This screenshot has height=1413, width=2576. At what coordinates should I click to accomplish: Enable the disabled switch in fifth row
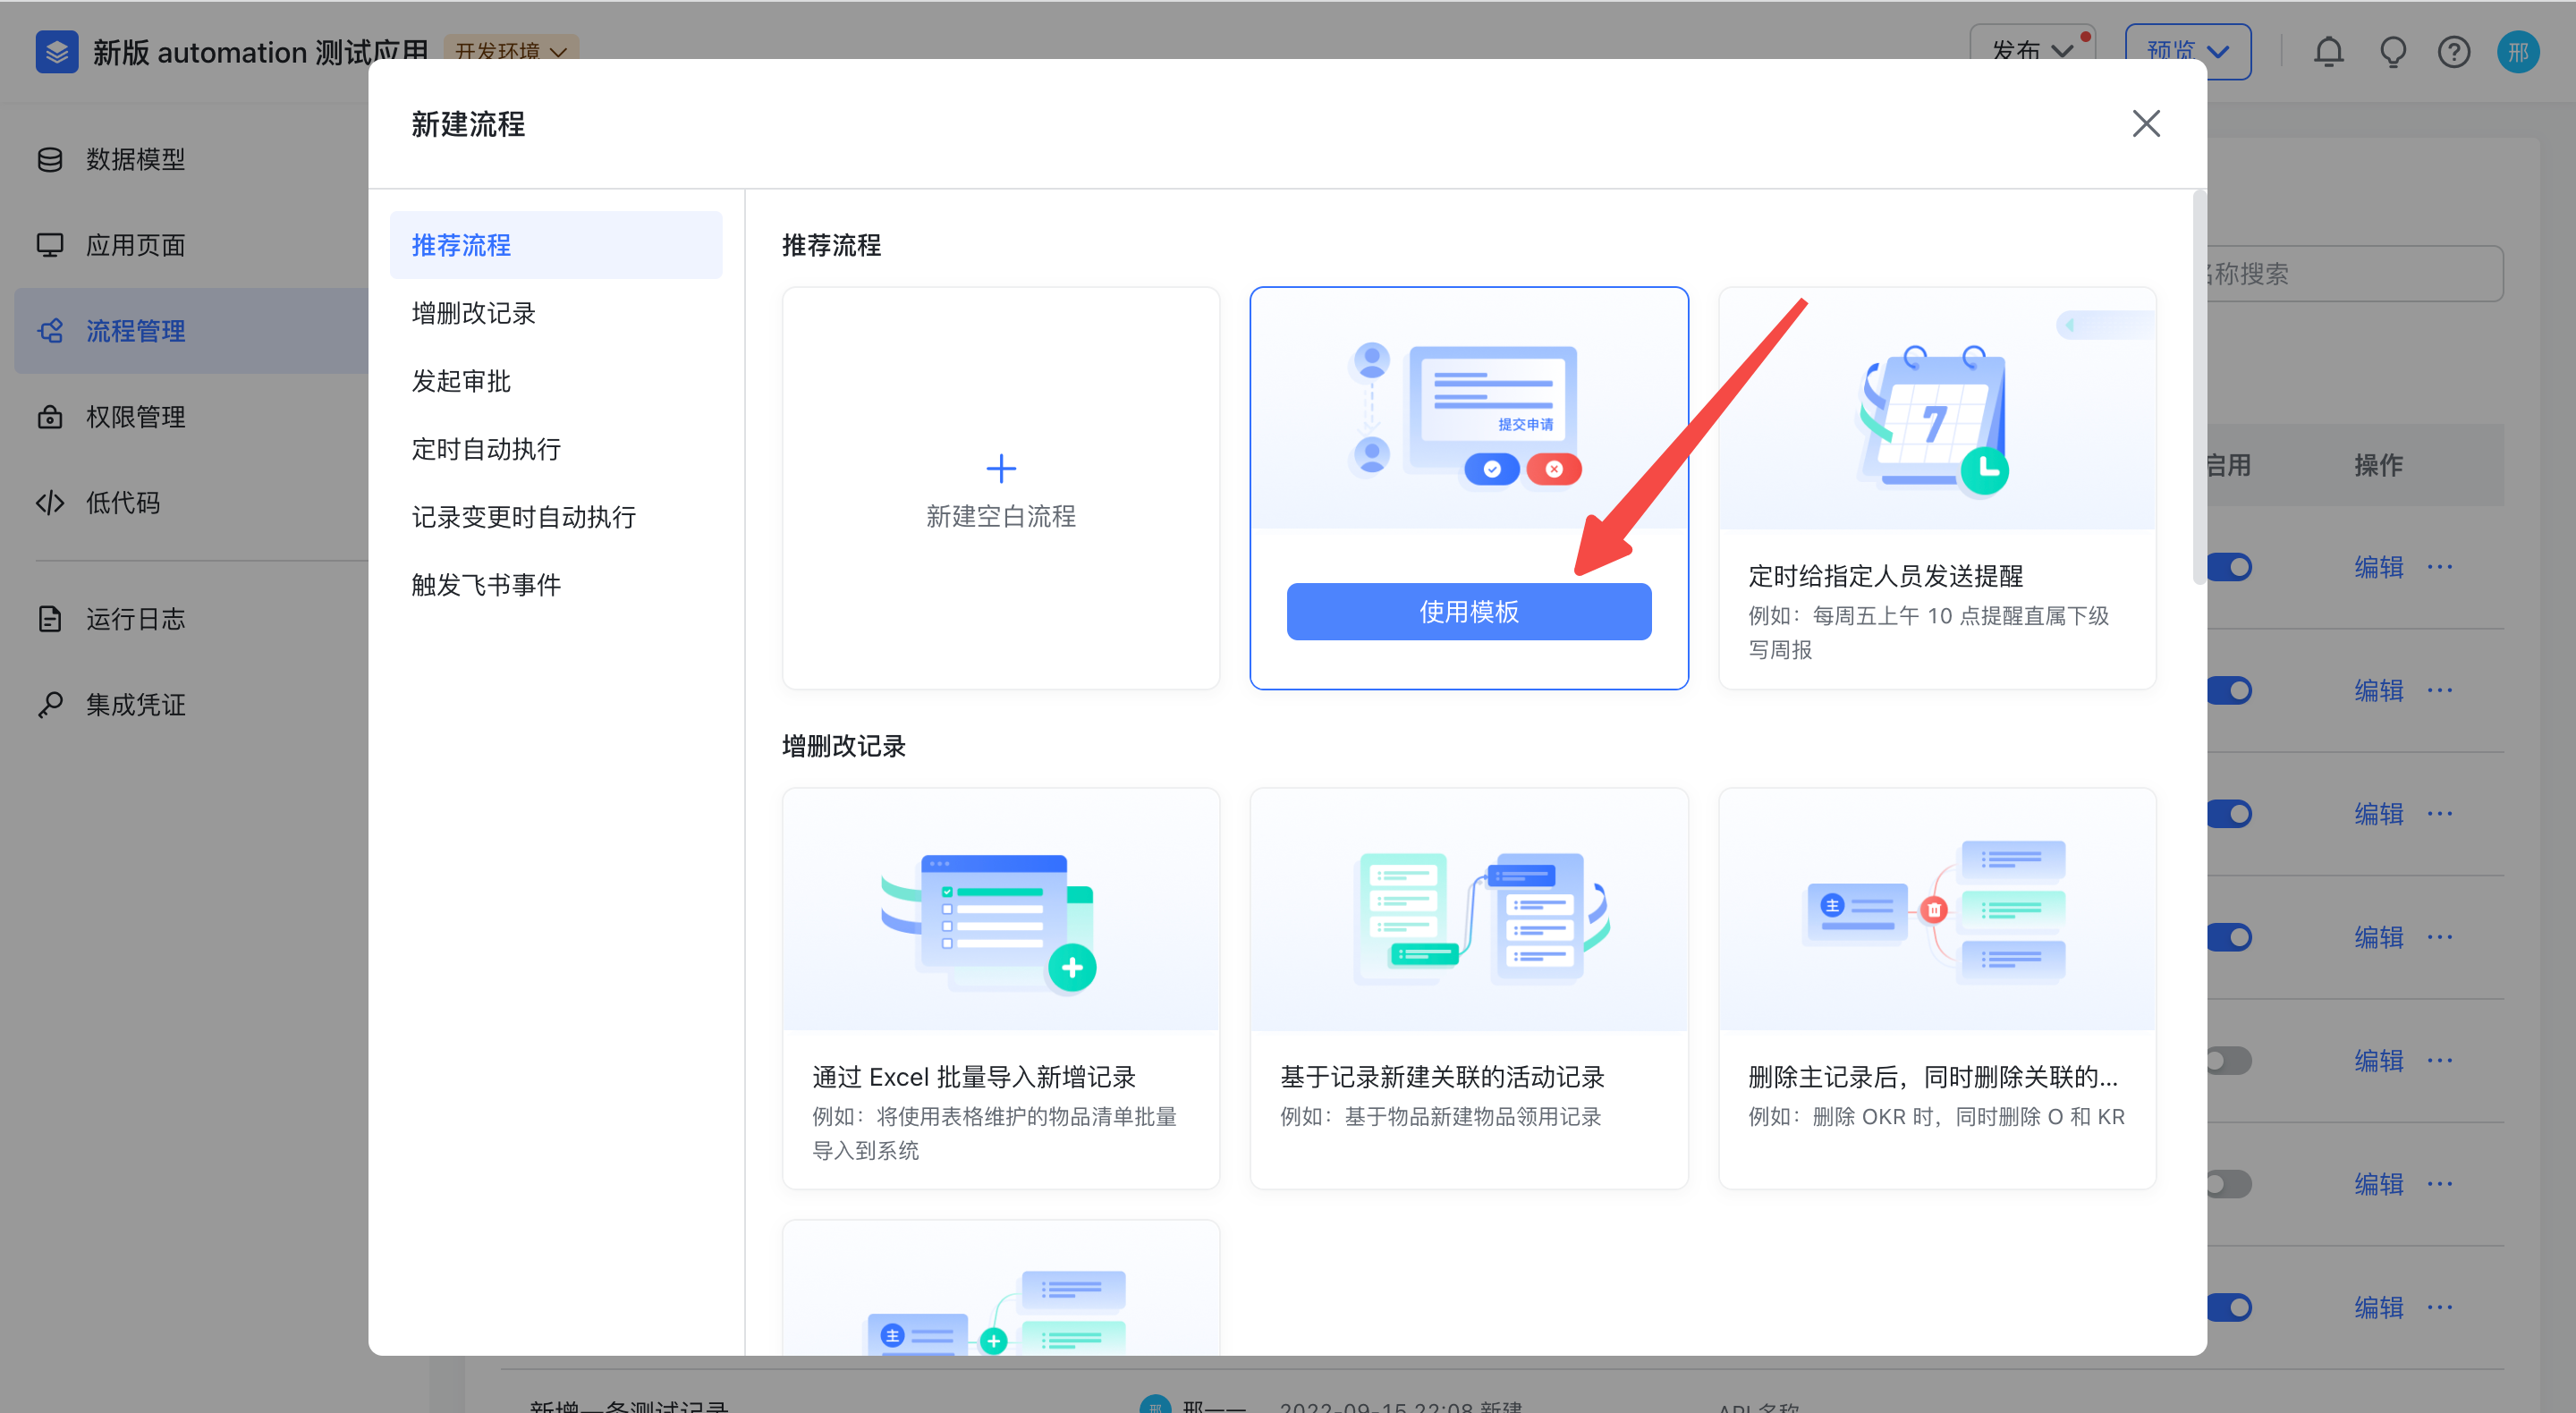[2230, 1060]
